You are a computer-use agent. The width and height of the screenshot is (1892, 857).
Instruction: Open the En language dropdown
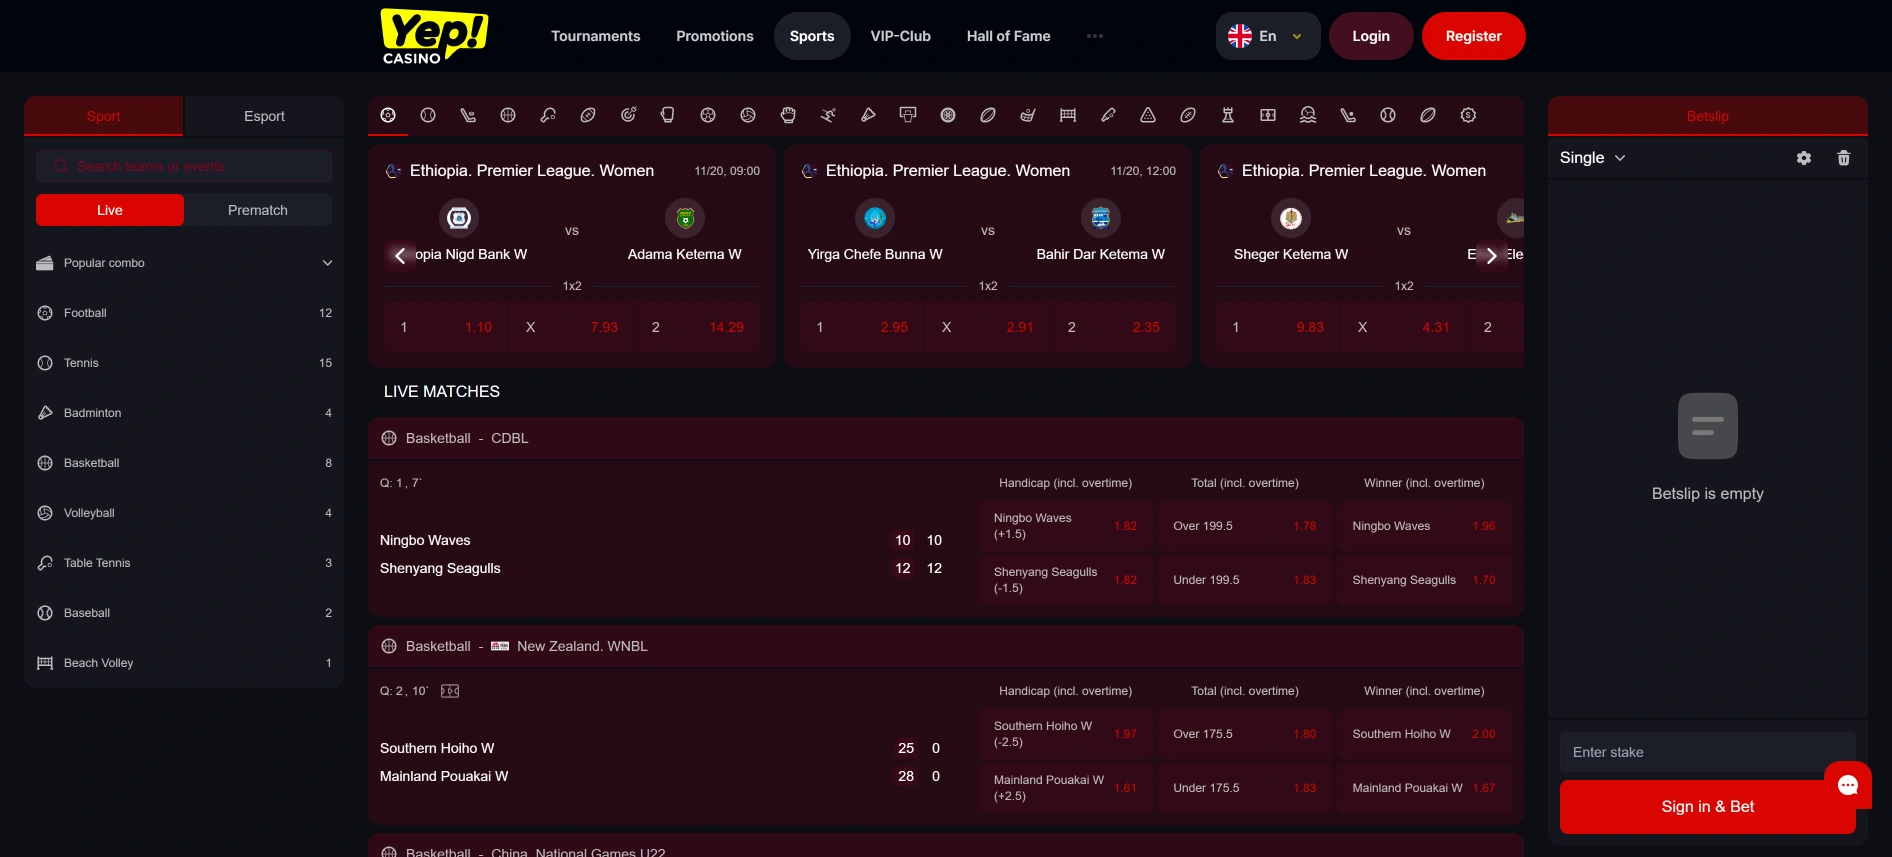pos(1267,36)
